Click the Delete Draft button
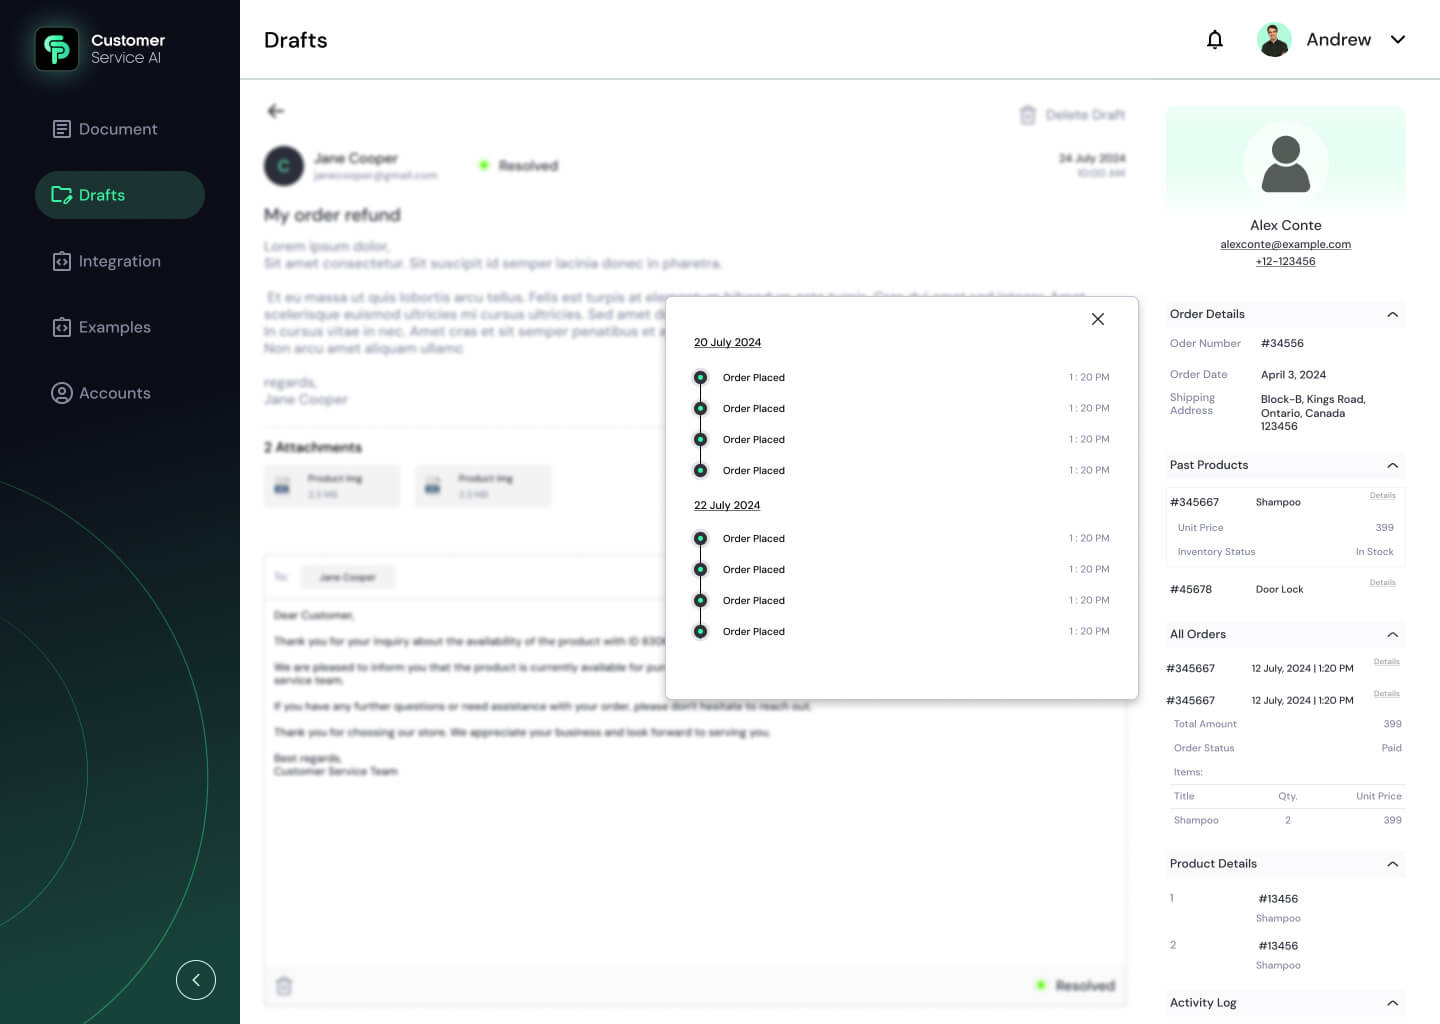 point(1072,115)
